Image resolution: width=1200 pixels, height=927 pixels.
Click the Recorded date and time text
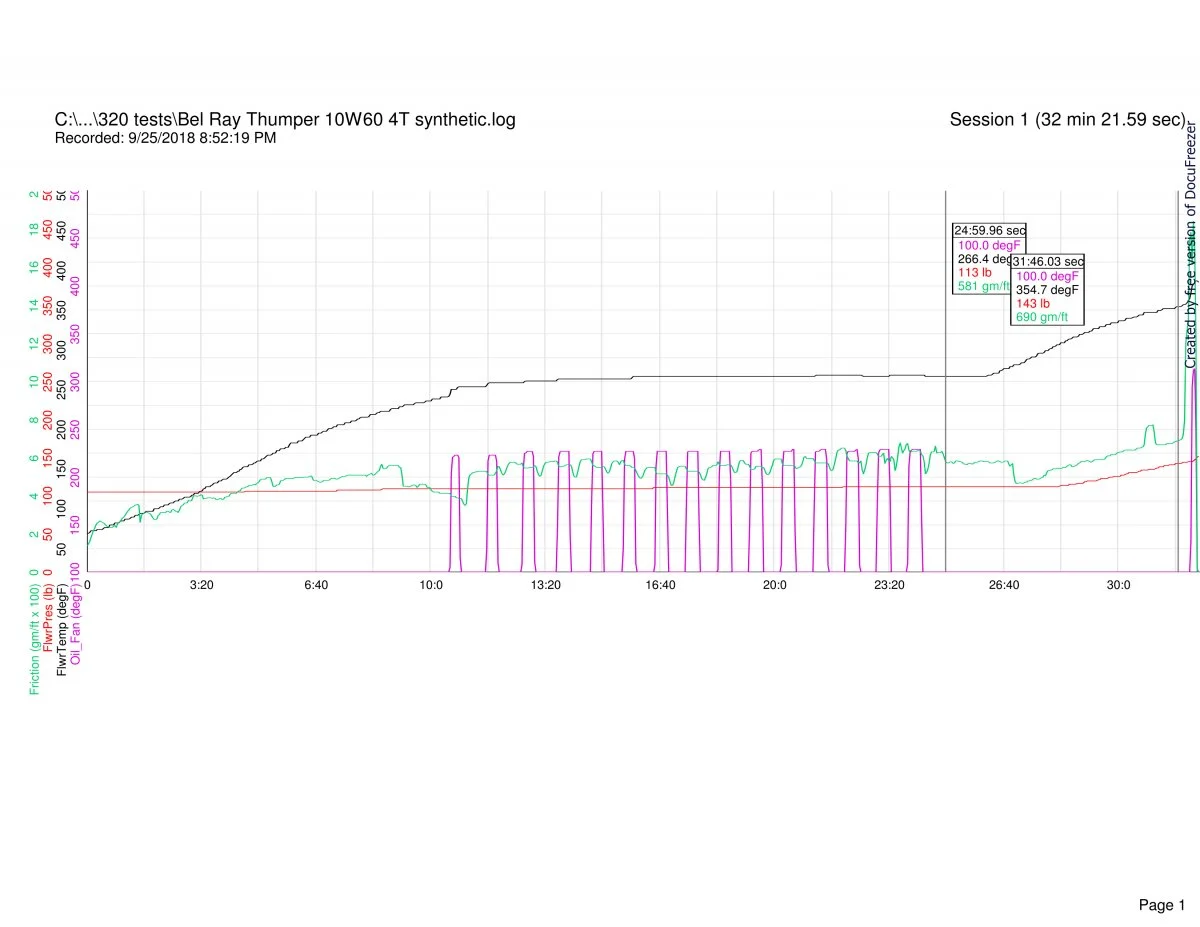(165, 138)
